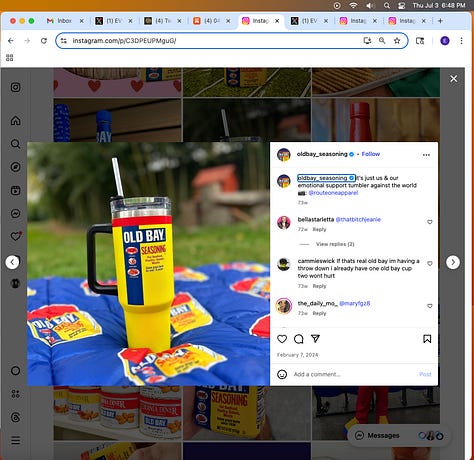The image size is (474, 460).
Task: Open Instagram search in the sidebar
Action: pos(15,144)
